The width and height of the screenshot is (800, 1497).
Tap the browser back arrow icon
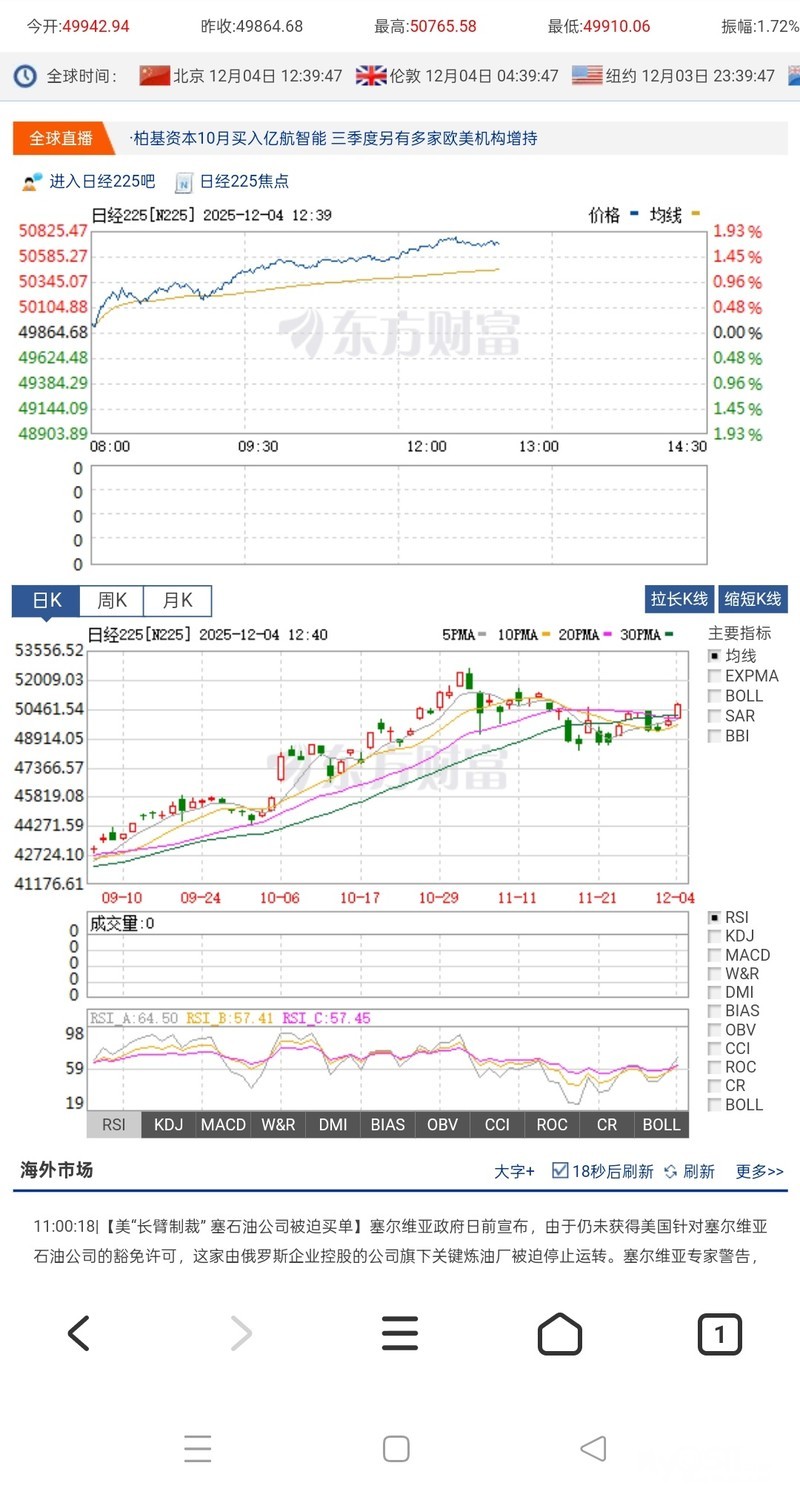pos(79,1333)
